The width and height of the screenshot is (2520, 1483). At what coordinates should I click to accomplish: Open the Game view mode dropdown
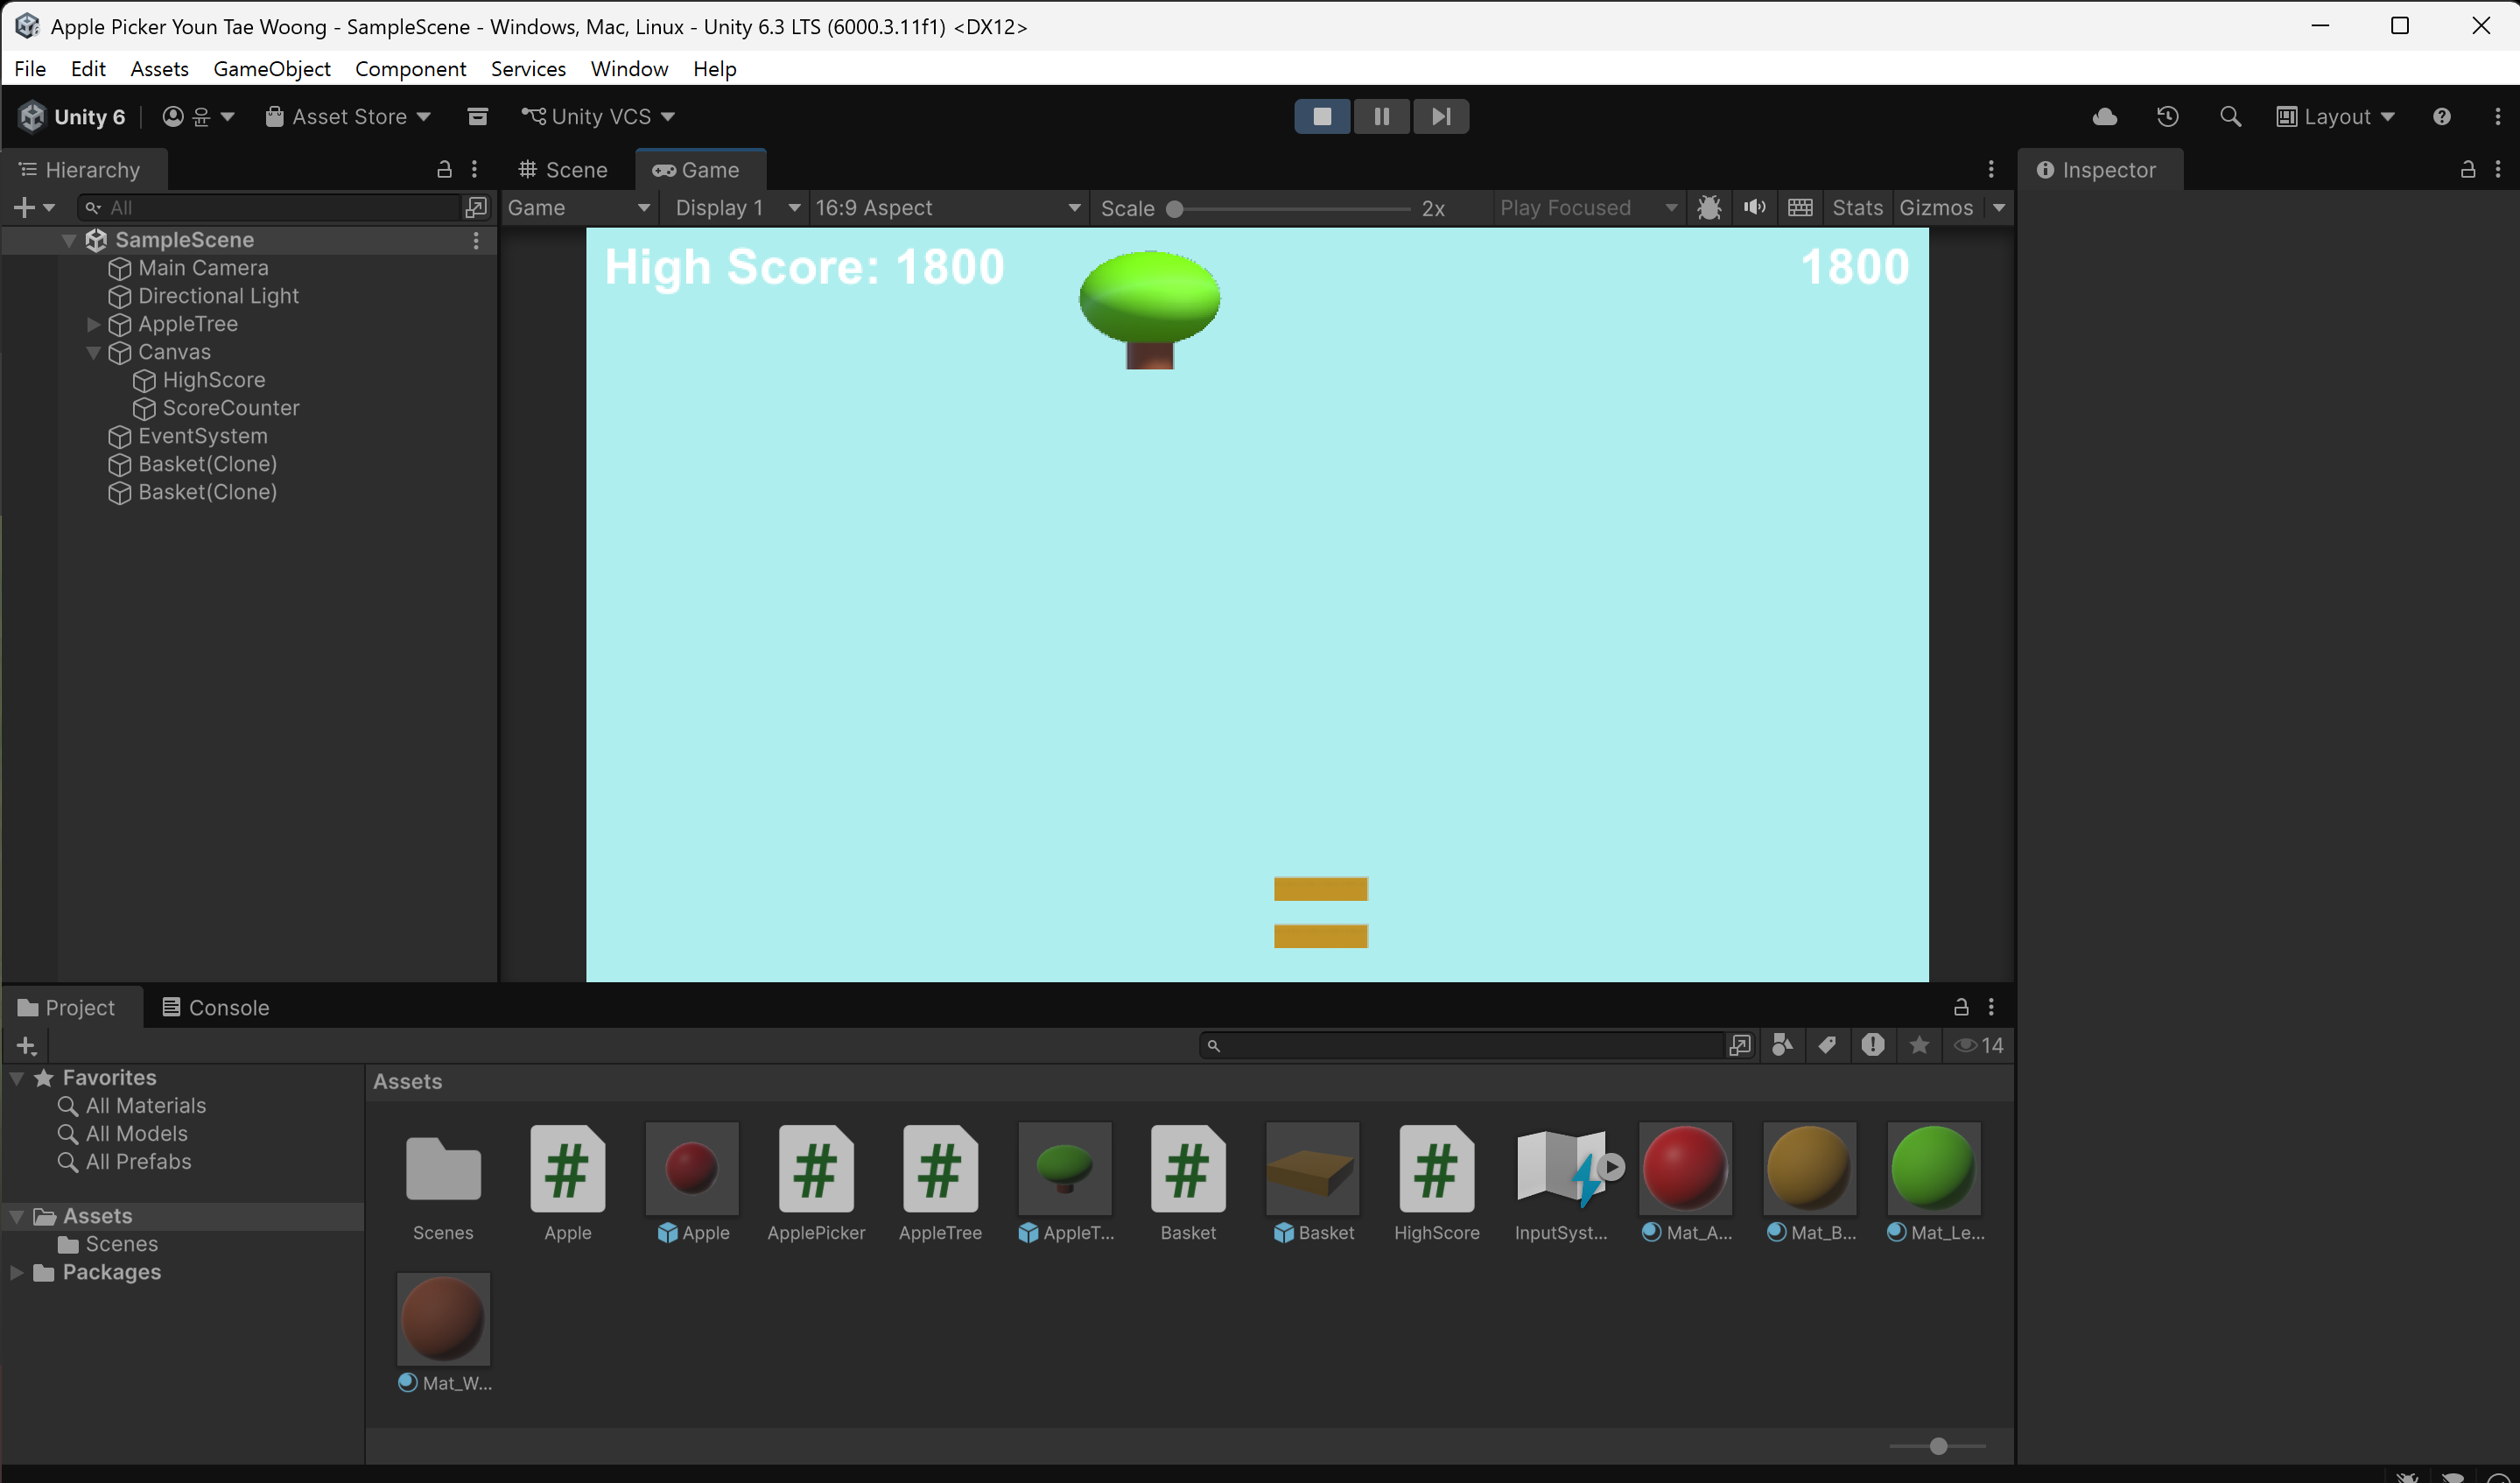click(580, 207)
